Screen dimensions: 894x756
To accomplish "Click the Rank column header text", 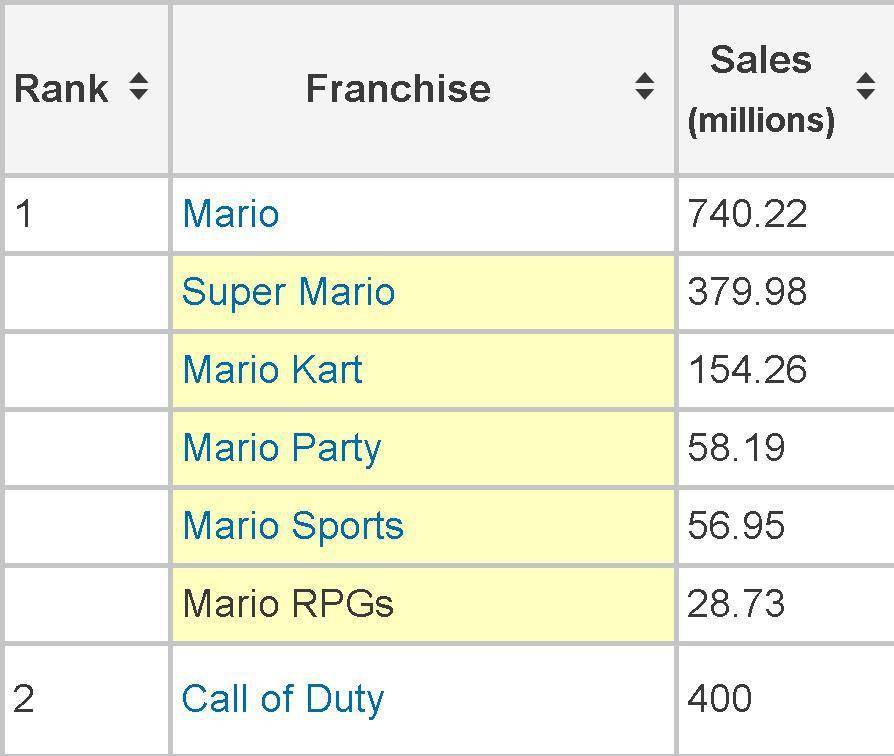I will tap(62, 89).
